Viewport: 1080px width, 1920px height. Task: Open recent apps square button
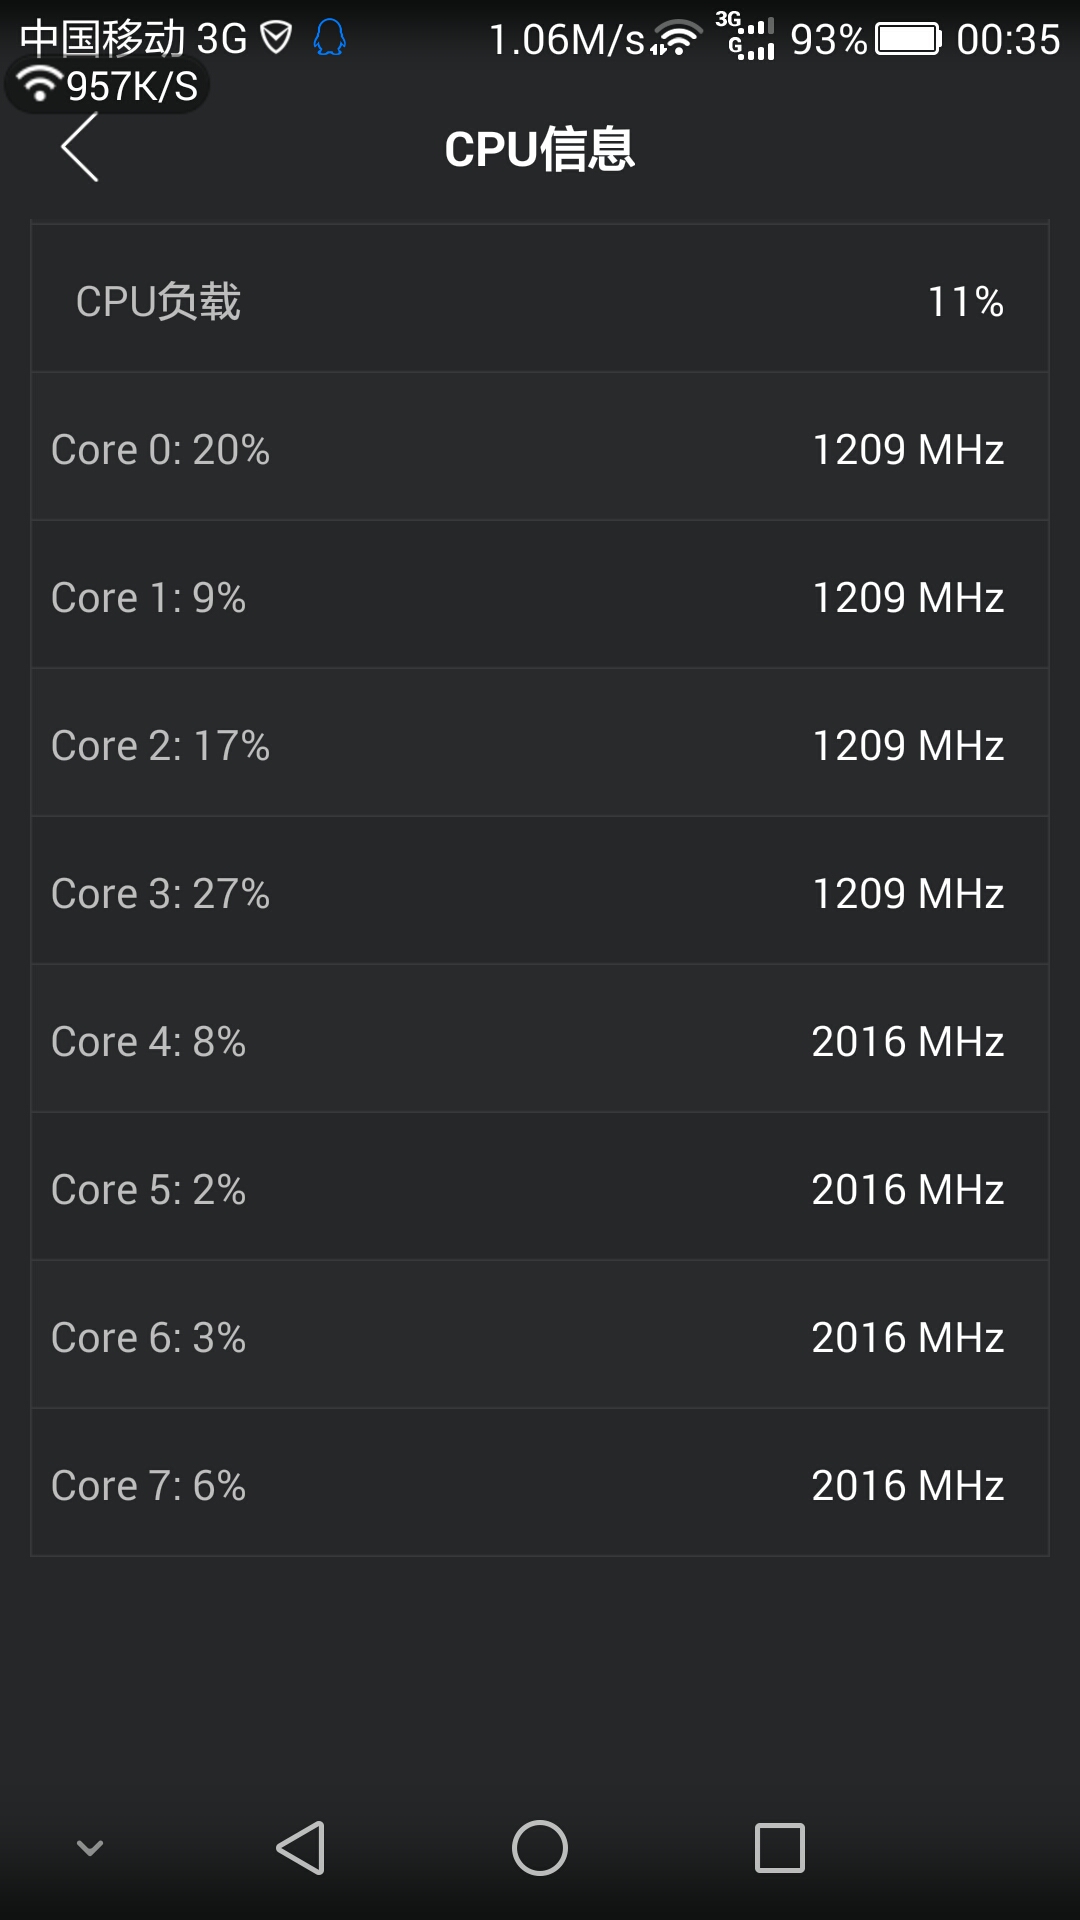[779, 1847]
